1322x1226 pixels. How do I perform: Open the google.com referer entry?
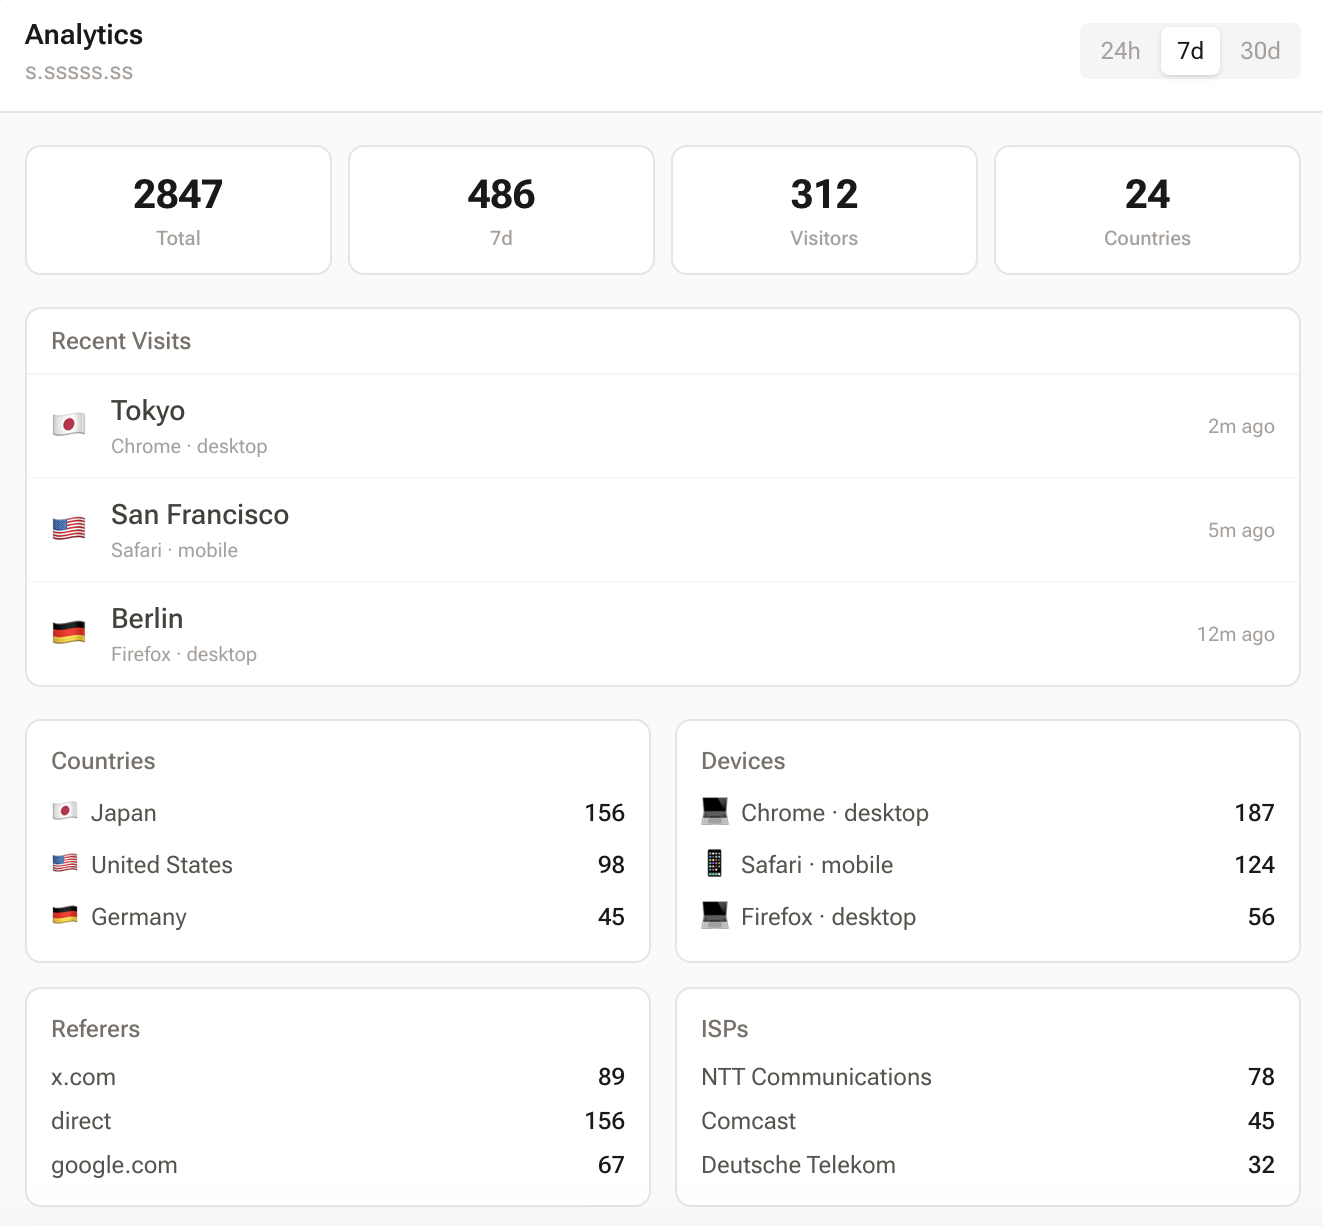(x=114, y=1165)
